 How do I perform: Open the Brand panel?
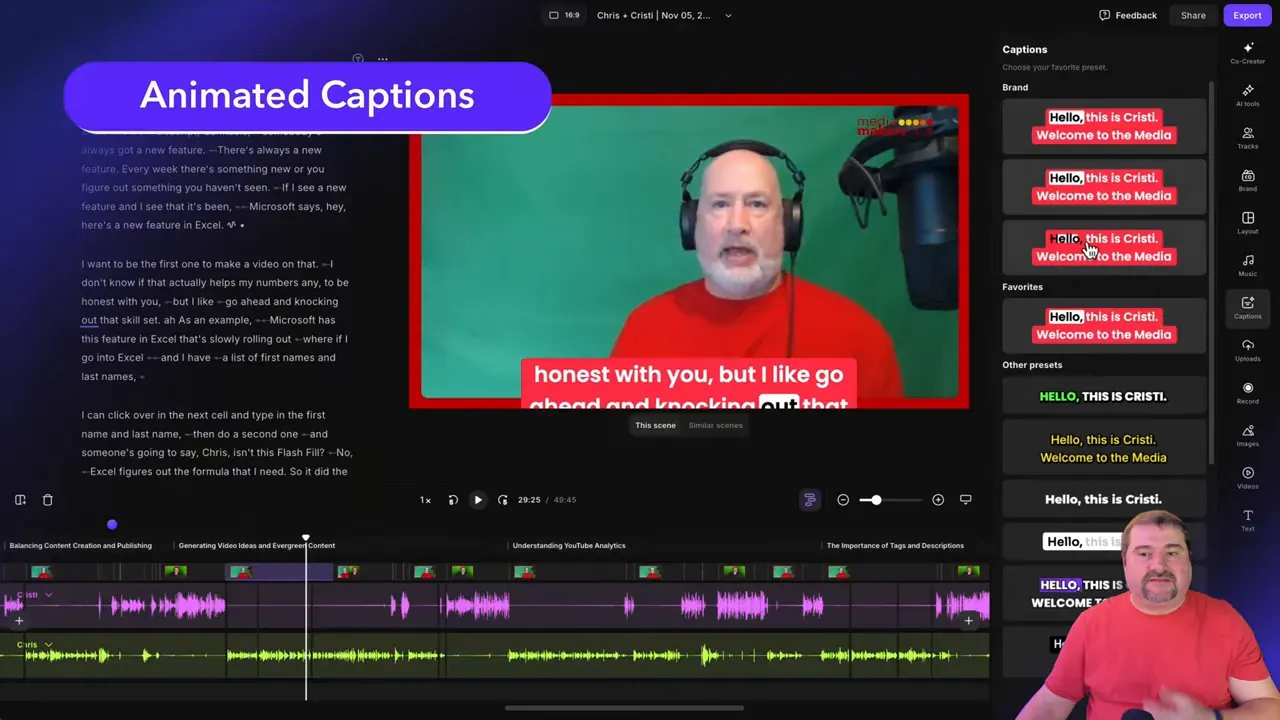1248,182
